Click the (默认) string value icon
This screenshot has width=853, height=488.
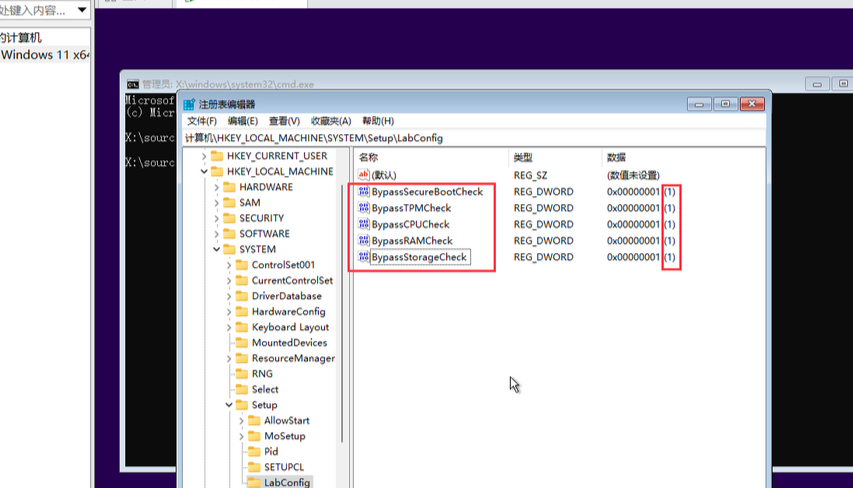tap(364, 175)
